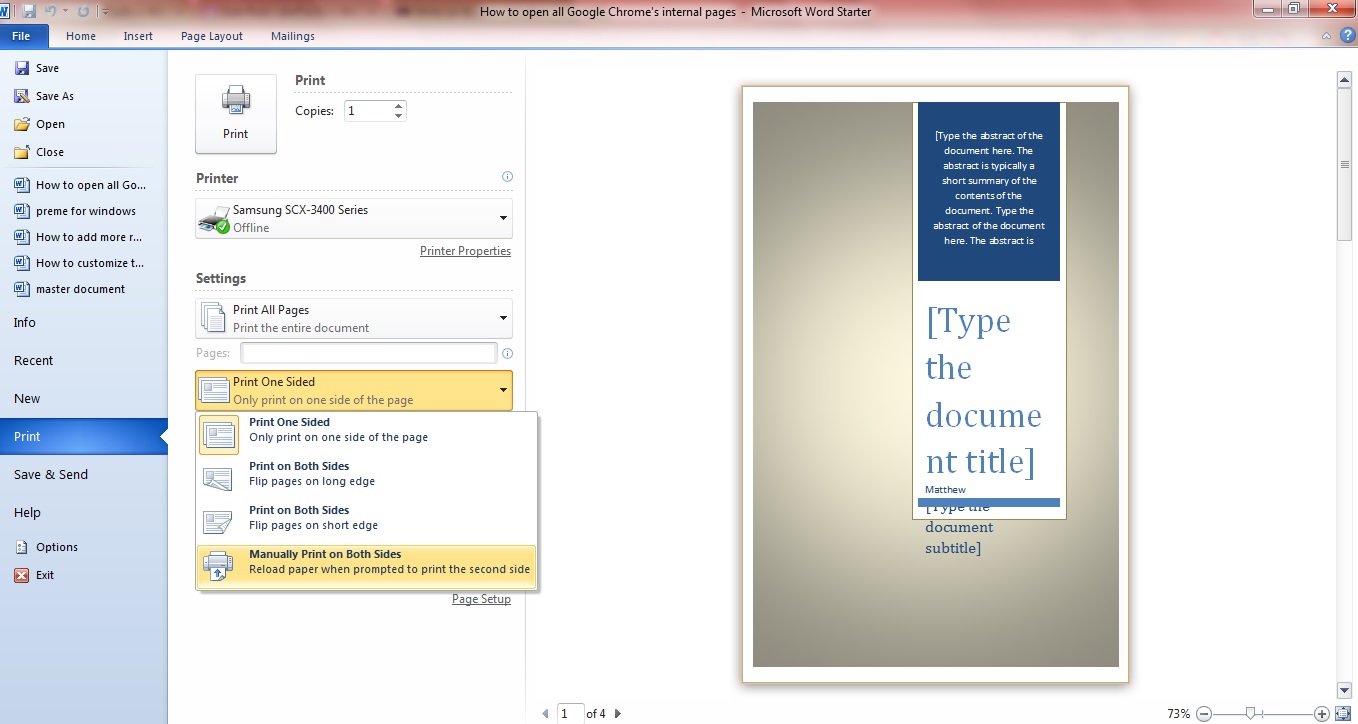Click the Printer info icon
This screenshot has width=1358, height=724.
[507, 177]
